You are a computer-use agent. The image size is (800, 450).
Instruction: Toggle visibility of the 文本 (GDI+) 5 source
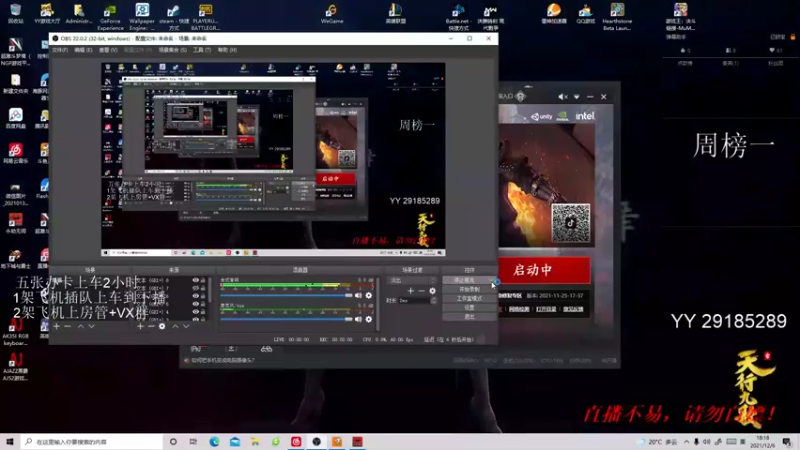coord(195,304)
